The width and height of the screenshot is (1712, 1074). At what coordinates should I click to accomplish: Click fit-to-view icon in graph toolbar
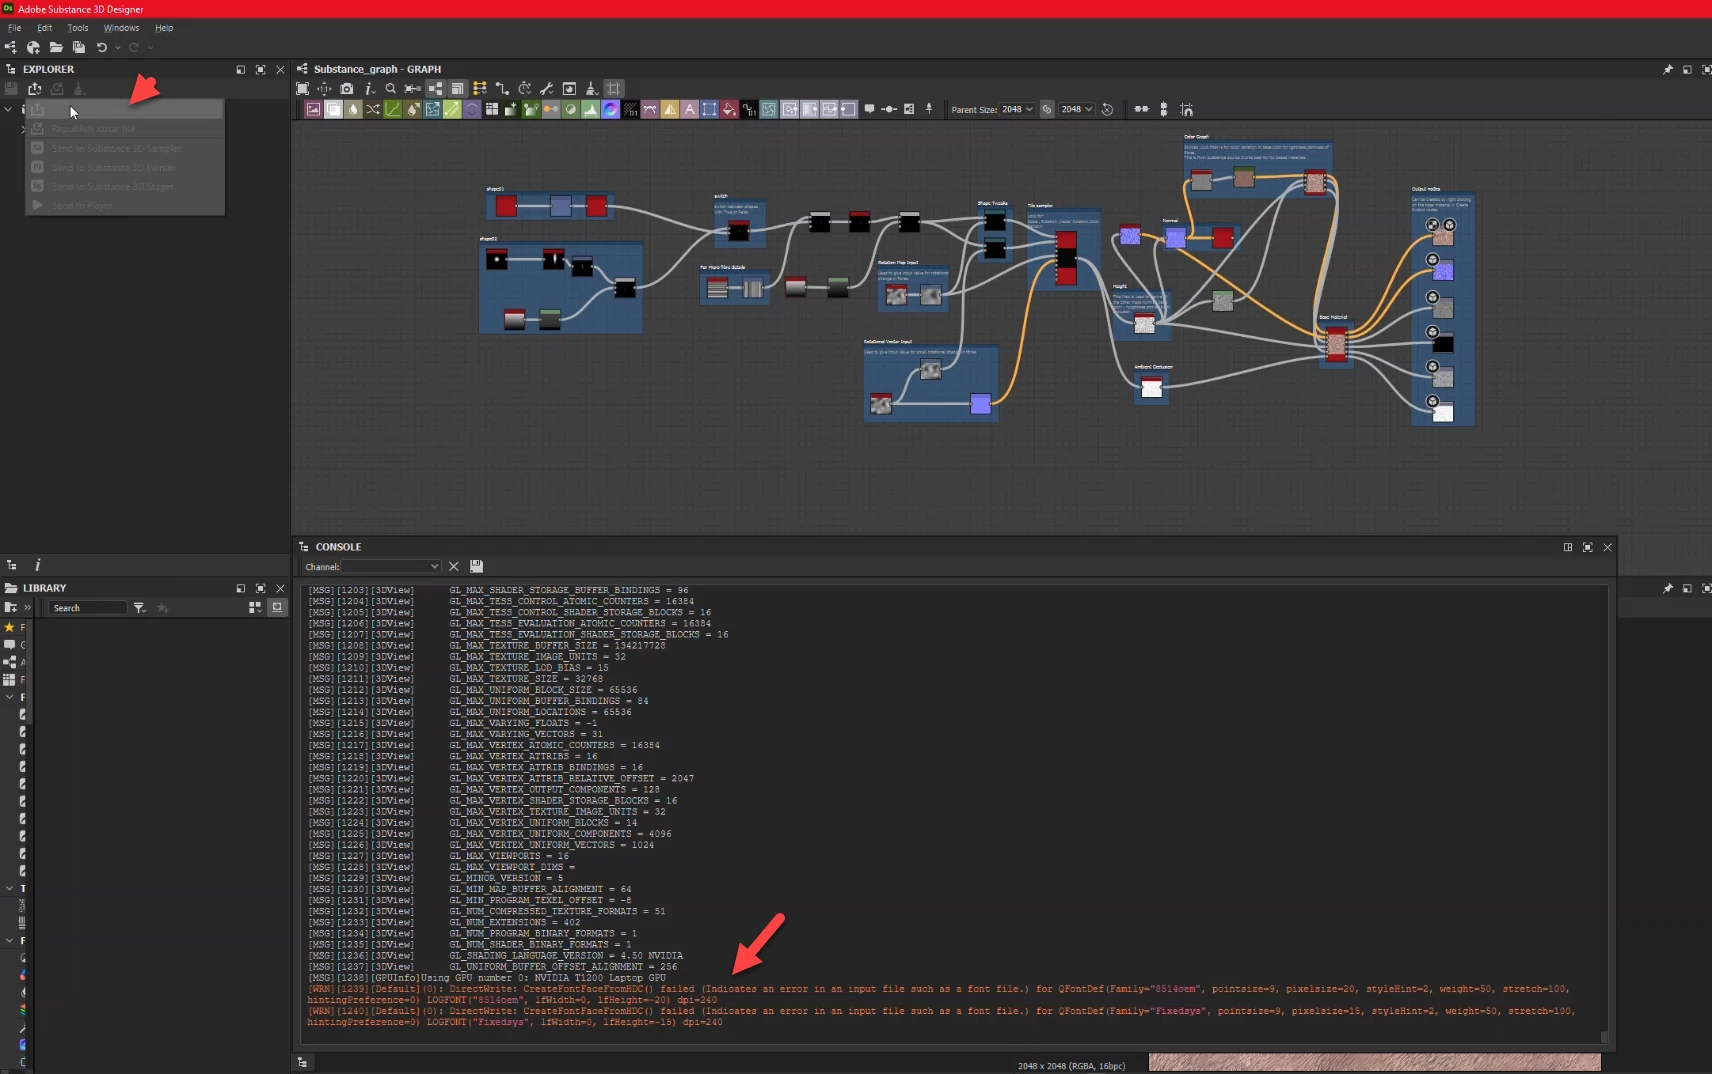pyautogui.click(x=302, y=89)
